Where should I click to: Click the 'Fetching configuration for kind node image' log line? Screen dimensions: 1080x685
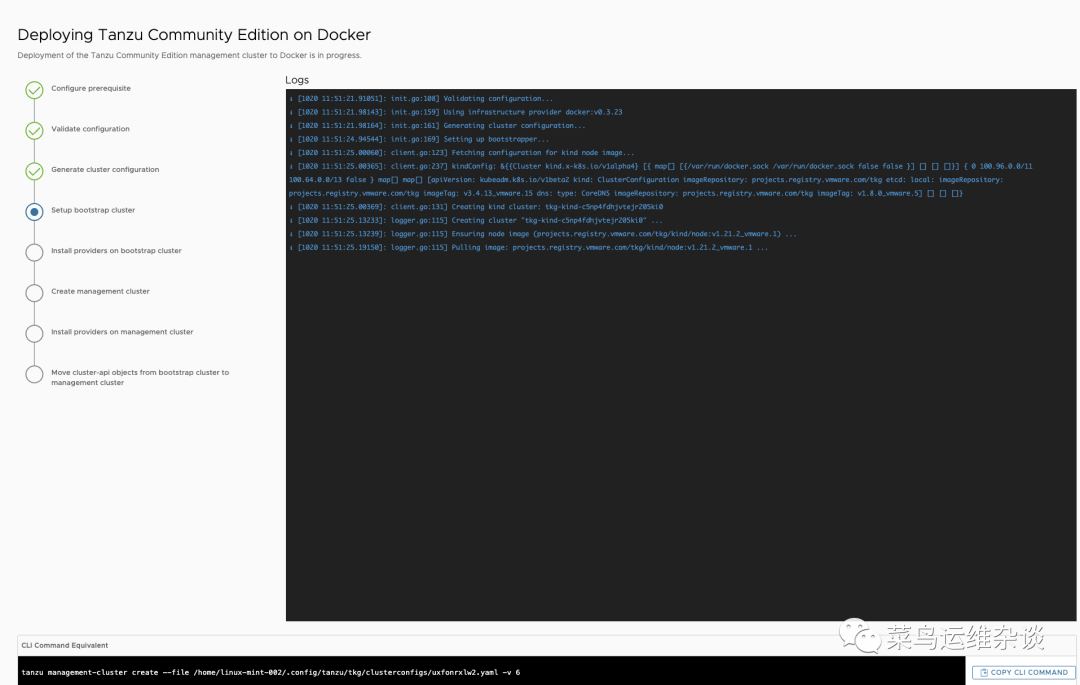pos(461,153)
